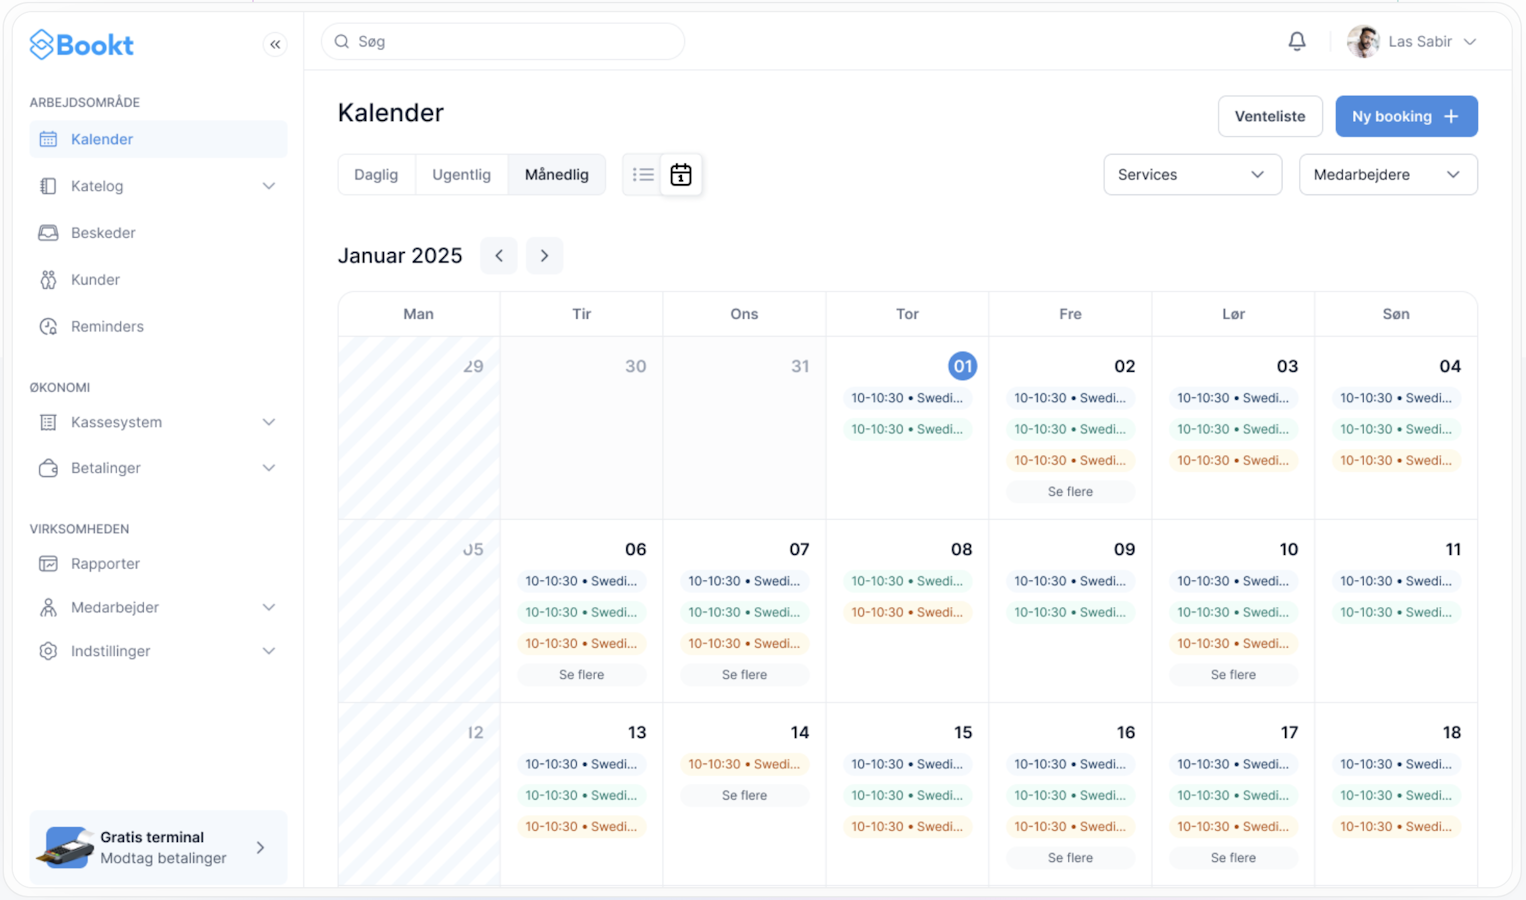Select the Daglig view tab
Screen dimensions: 1526x900
376,174
